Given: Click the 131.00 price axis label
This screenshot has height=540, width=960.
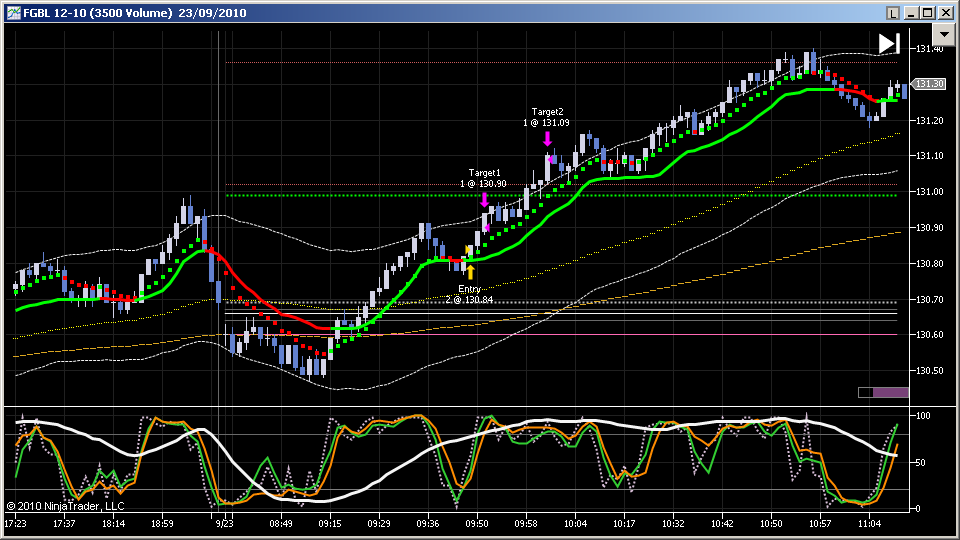Looking at the screenshot, I should point(929,192).
